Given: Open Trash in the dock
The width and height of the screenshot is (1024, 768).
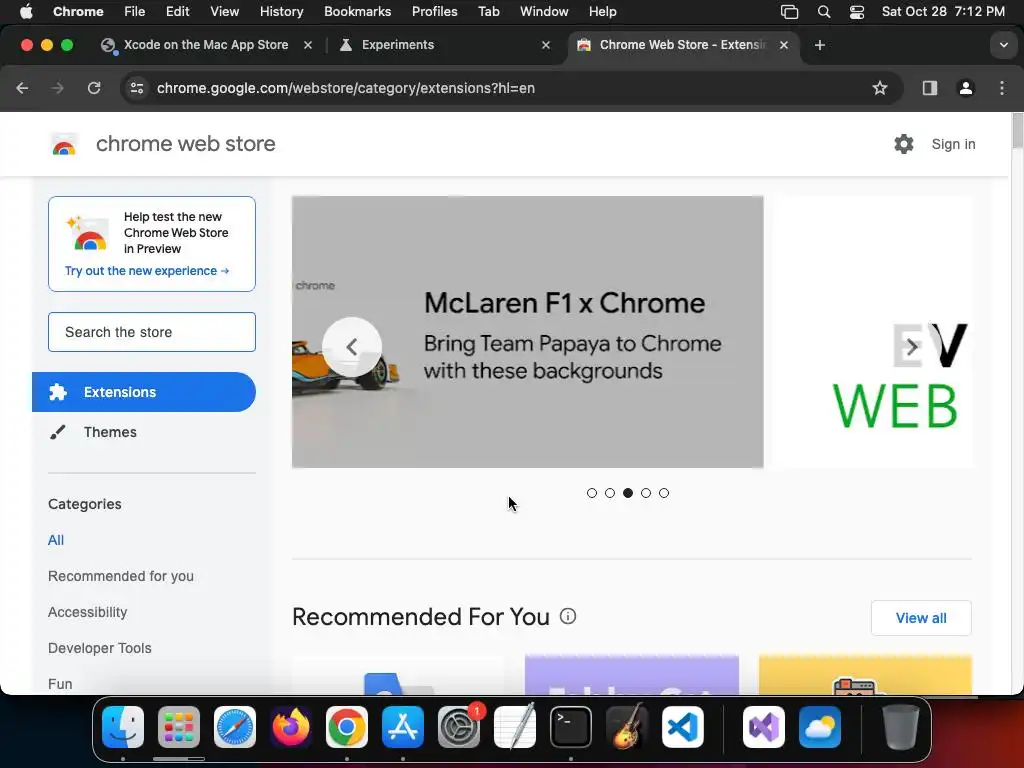Looking at the screenshot, I should 901,727.
